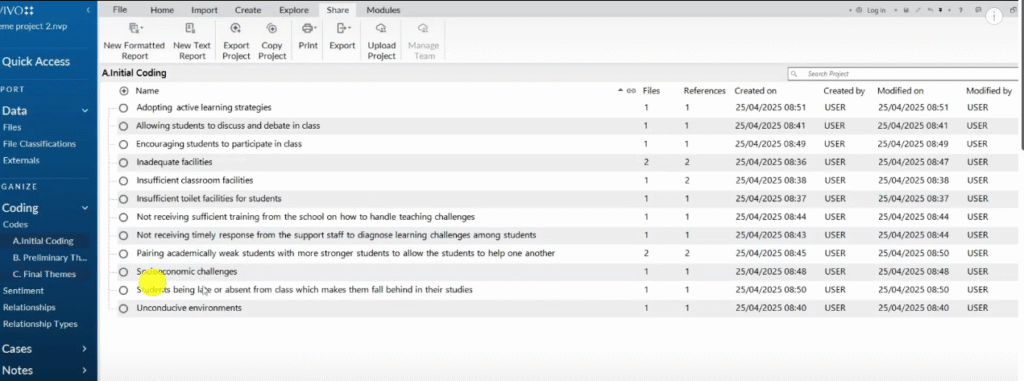Screen dimensions: 1024x381
Task: Click the code circle beside Socioeconomic challenges
Action: 123,272
